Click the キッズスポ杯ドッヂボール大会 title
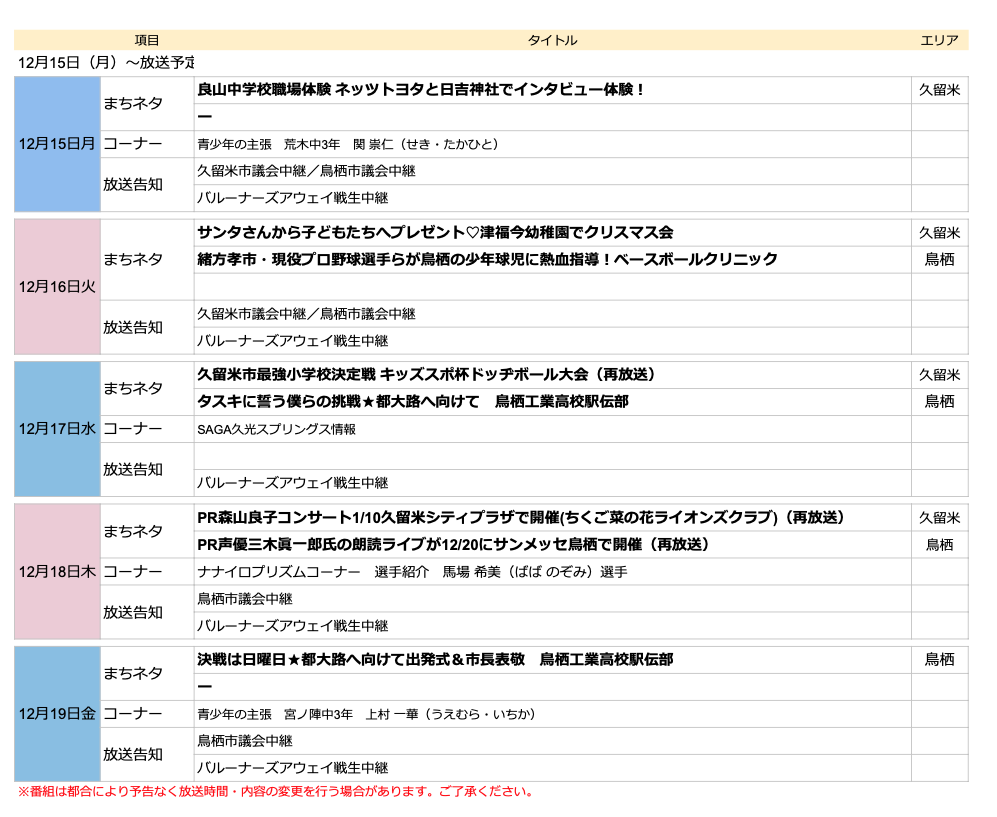The image size is (997, 817). 426,375
